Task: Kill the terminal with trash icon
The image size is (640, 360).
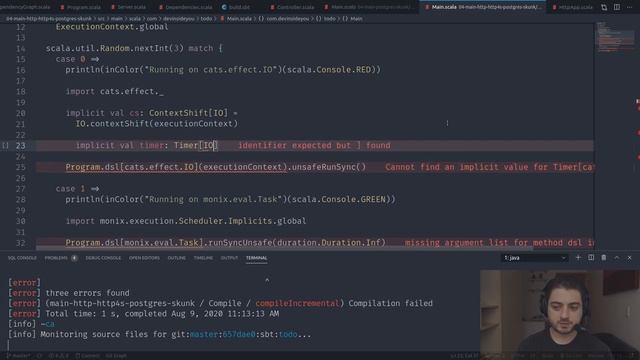Action: coord(604,258)
